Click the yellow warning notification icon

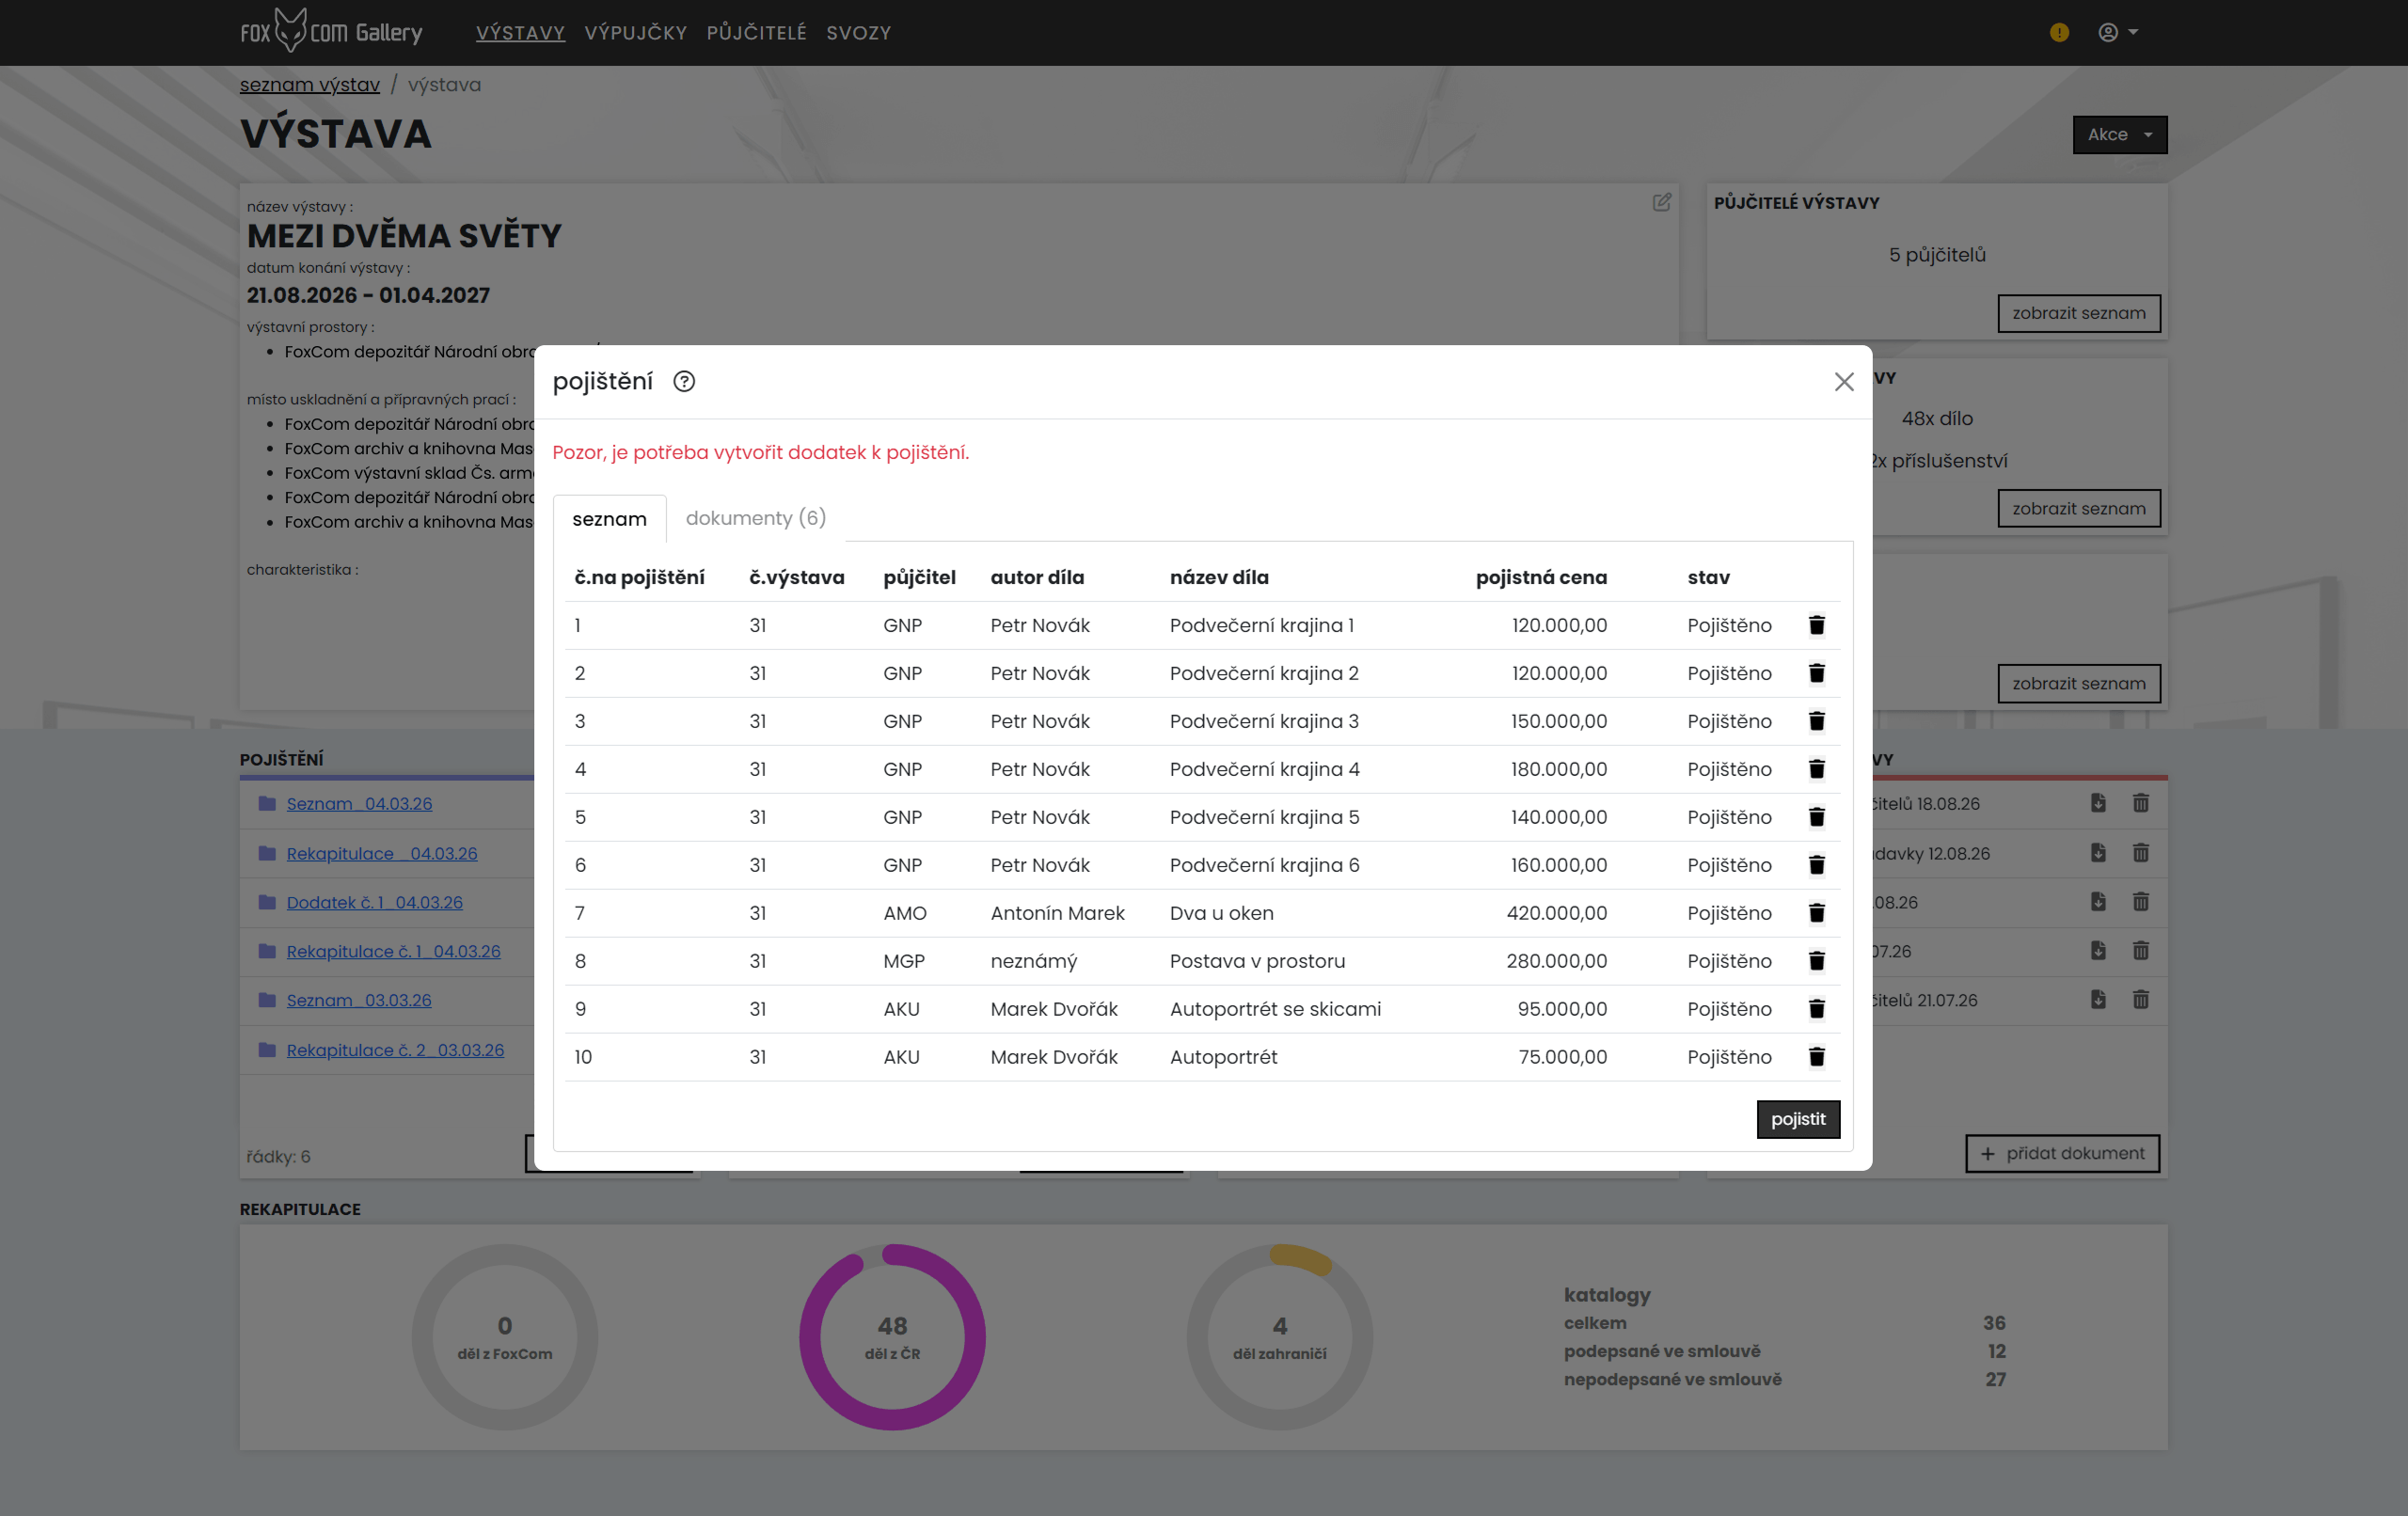pos(2058,32)
